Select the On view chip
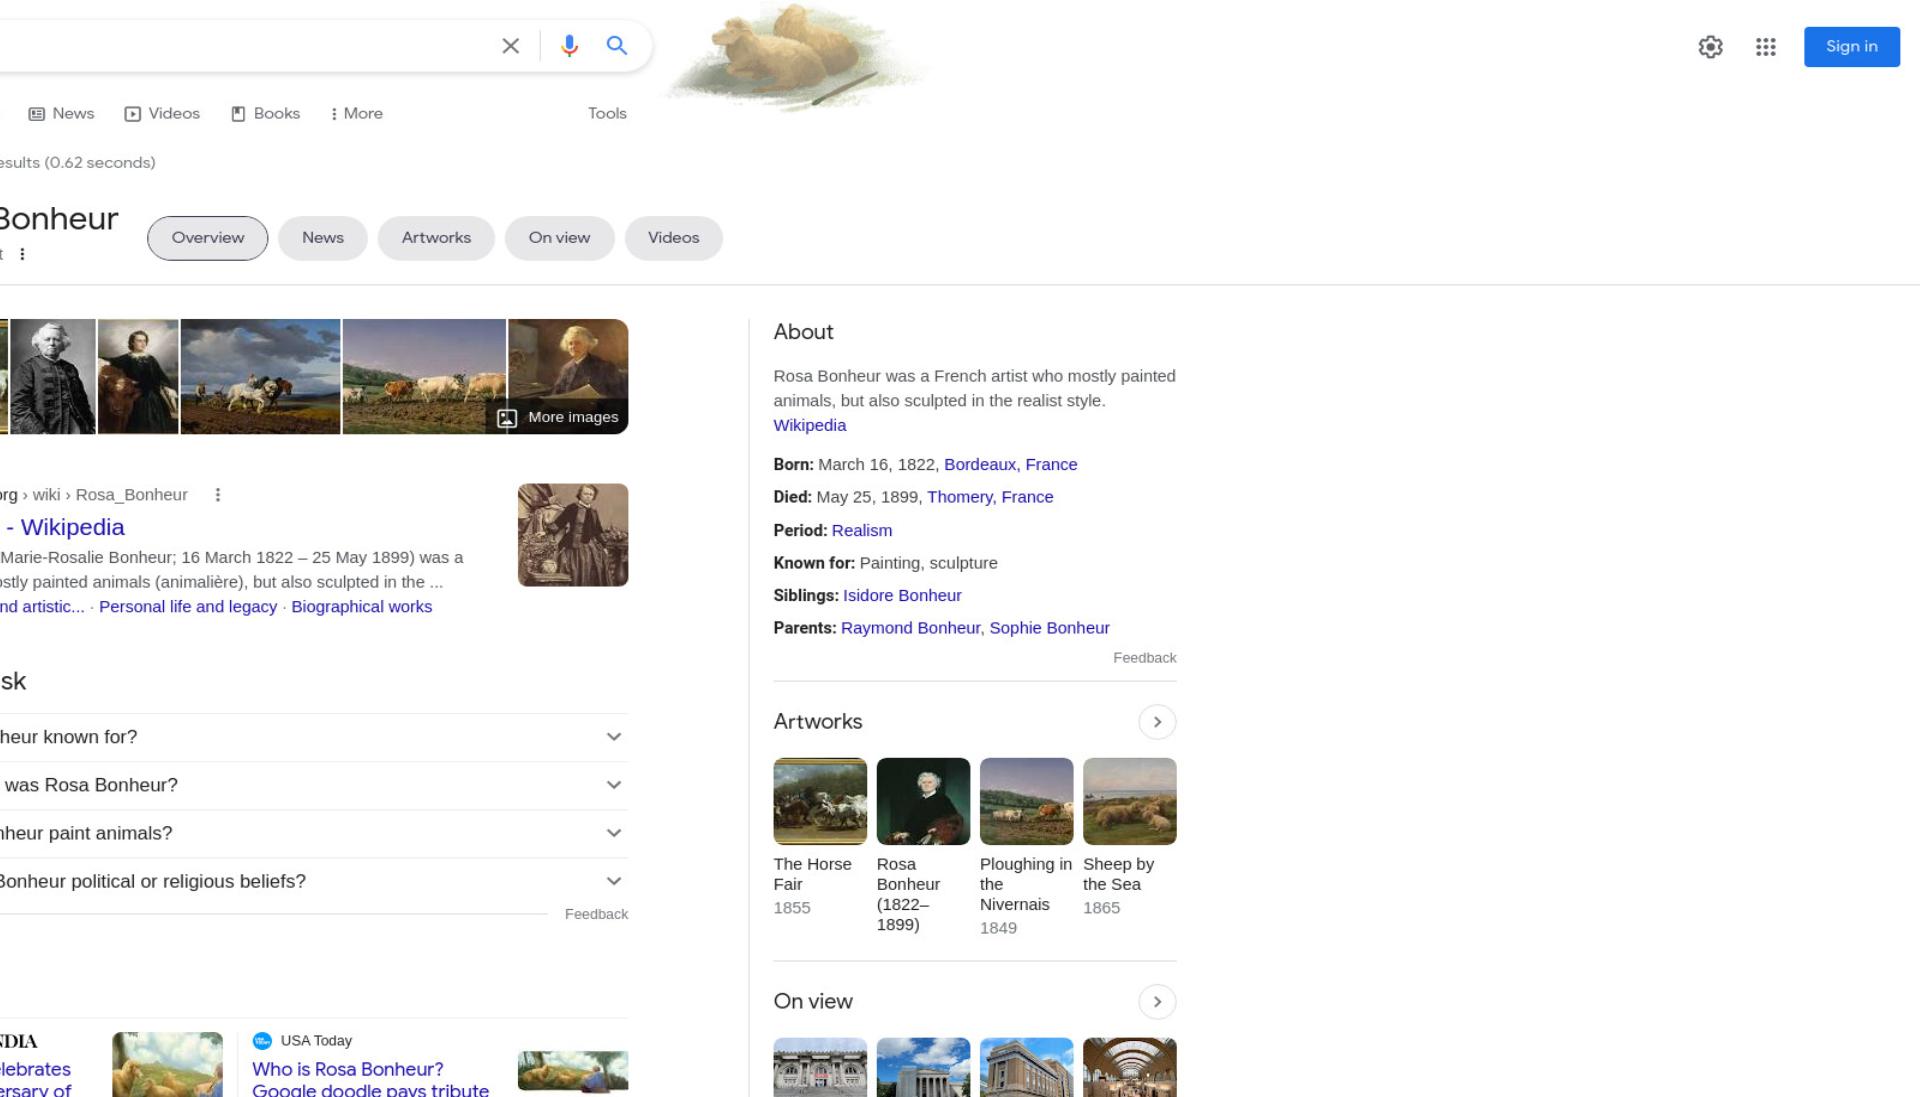1920x1097 pixels. 560,238
